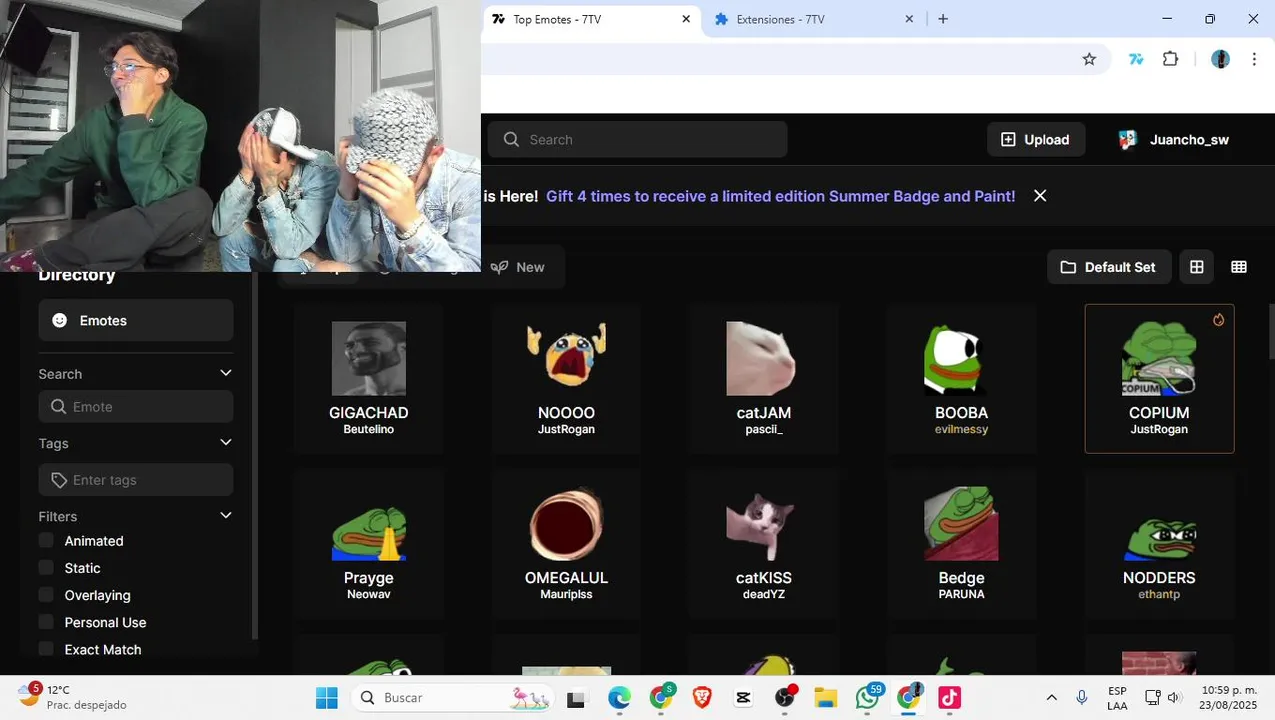Viewport: 1275px width, 720px height.
Task: Open the Juancho_sw account avatar
Action: pyautogui.click(x=1128, y=140)
